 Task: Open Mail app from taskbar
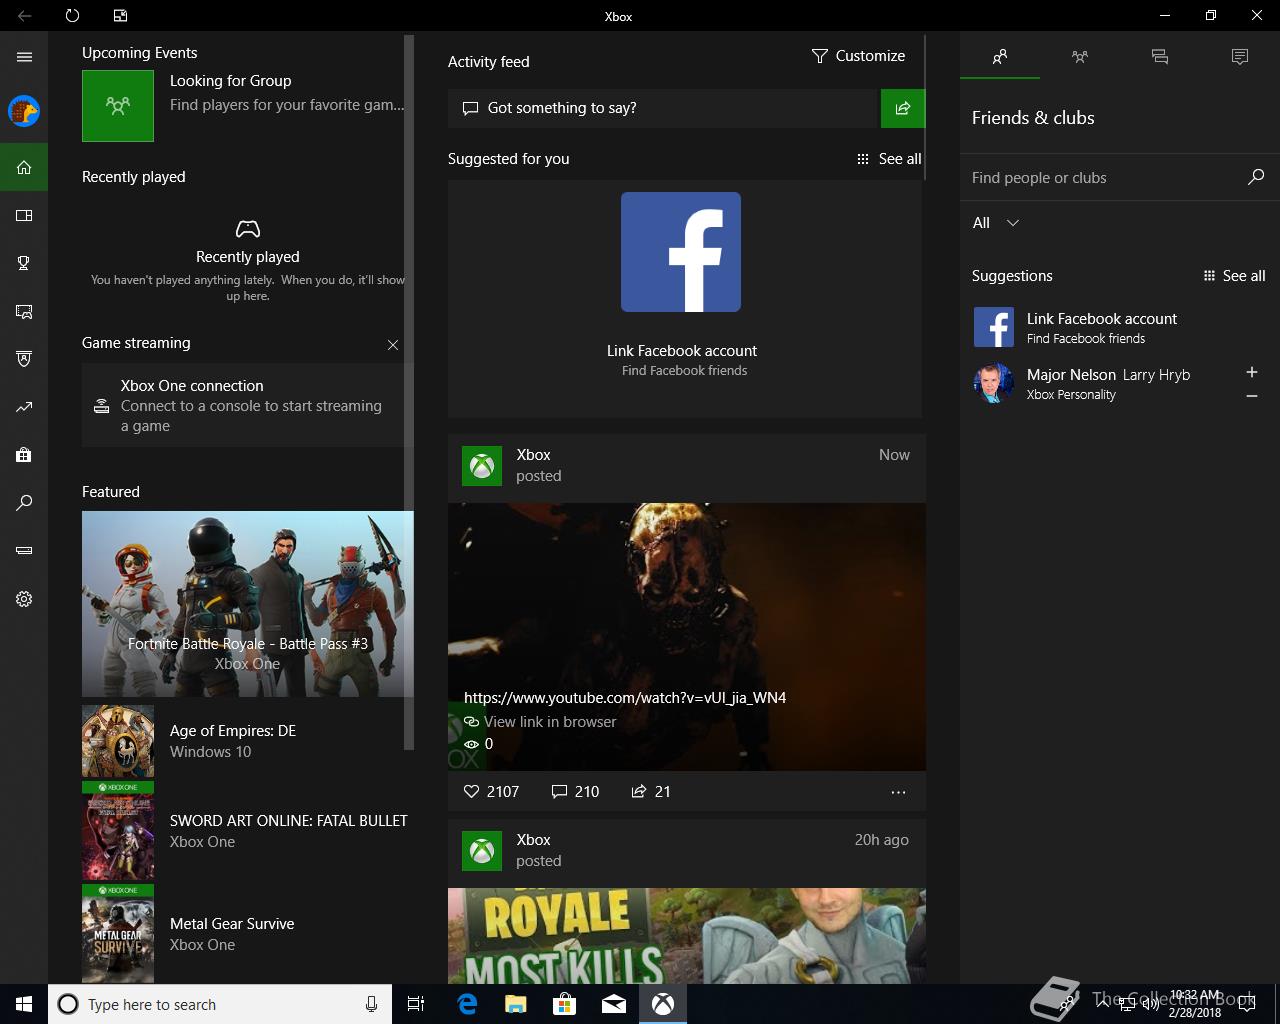[x=614, y=1004]
